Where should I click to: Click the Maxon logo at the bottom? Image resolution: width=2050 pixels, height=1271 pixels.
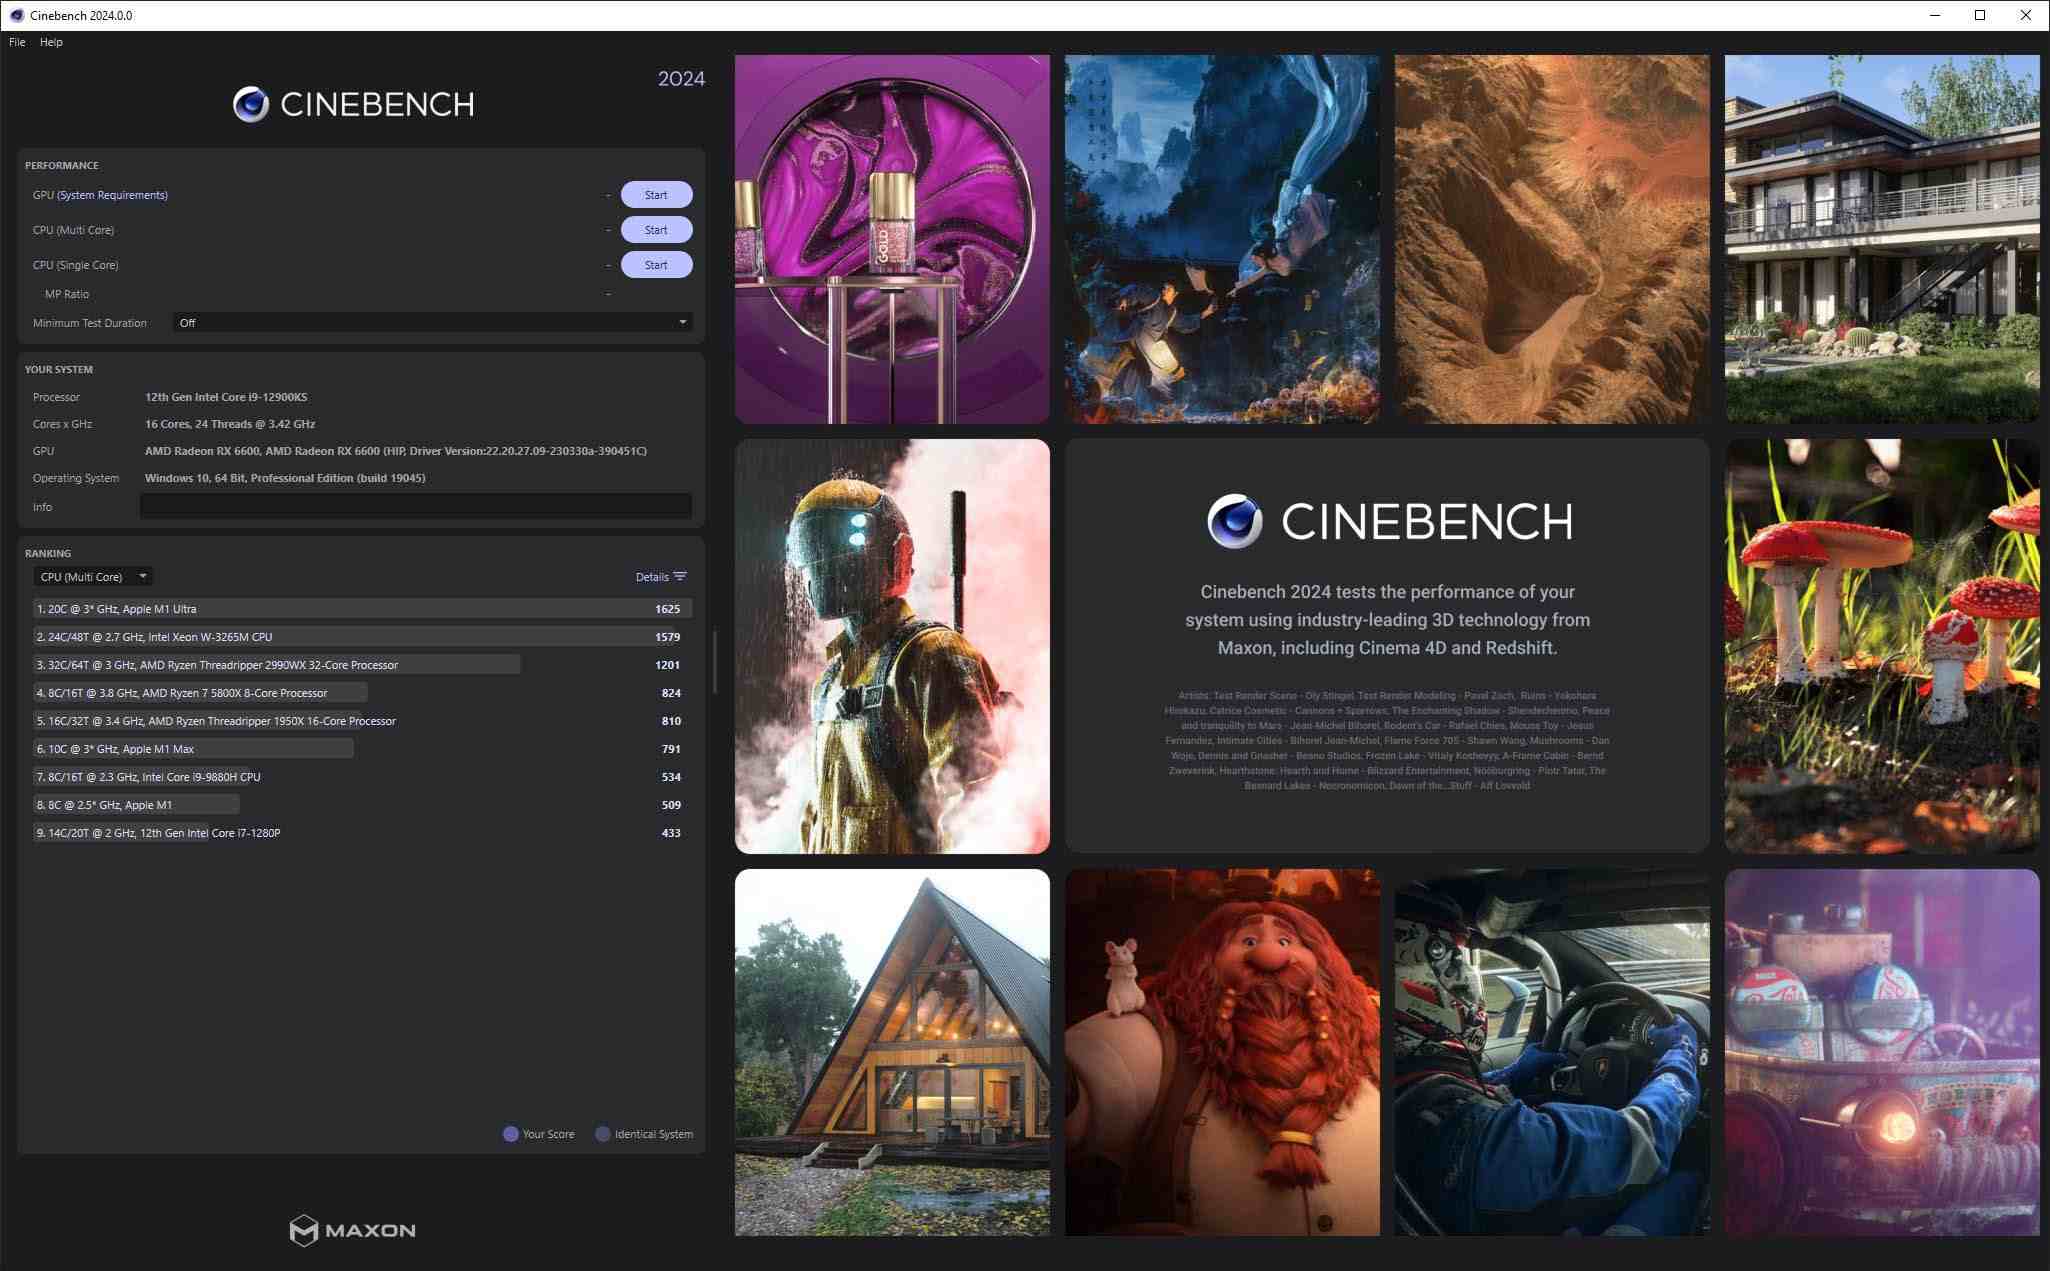tap(352, 1230)
